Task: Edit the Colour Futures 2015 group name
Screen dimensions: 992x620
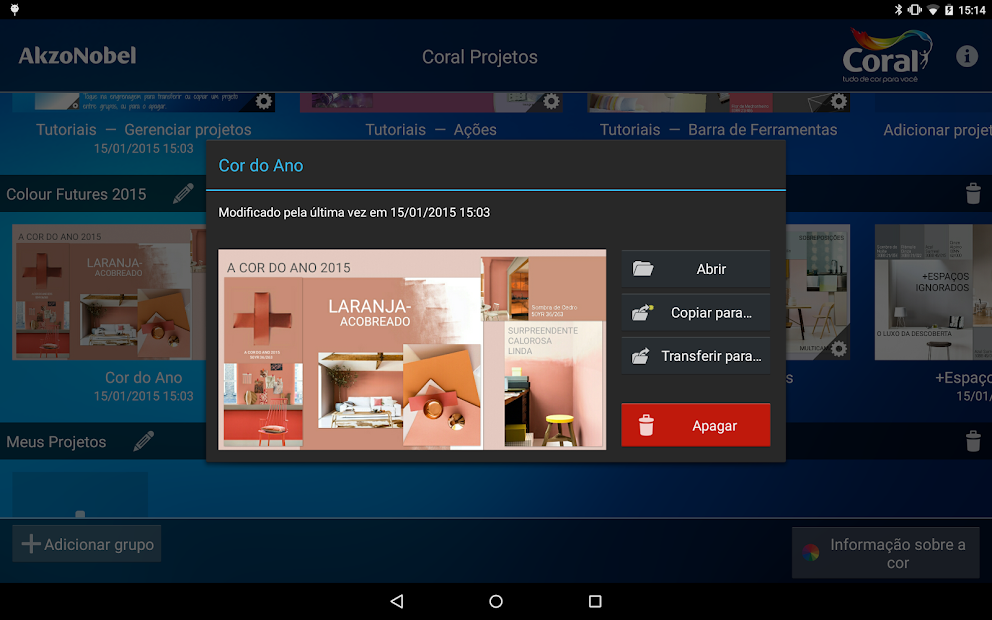Action: coord(183,194)
